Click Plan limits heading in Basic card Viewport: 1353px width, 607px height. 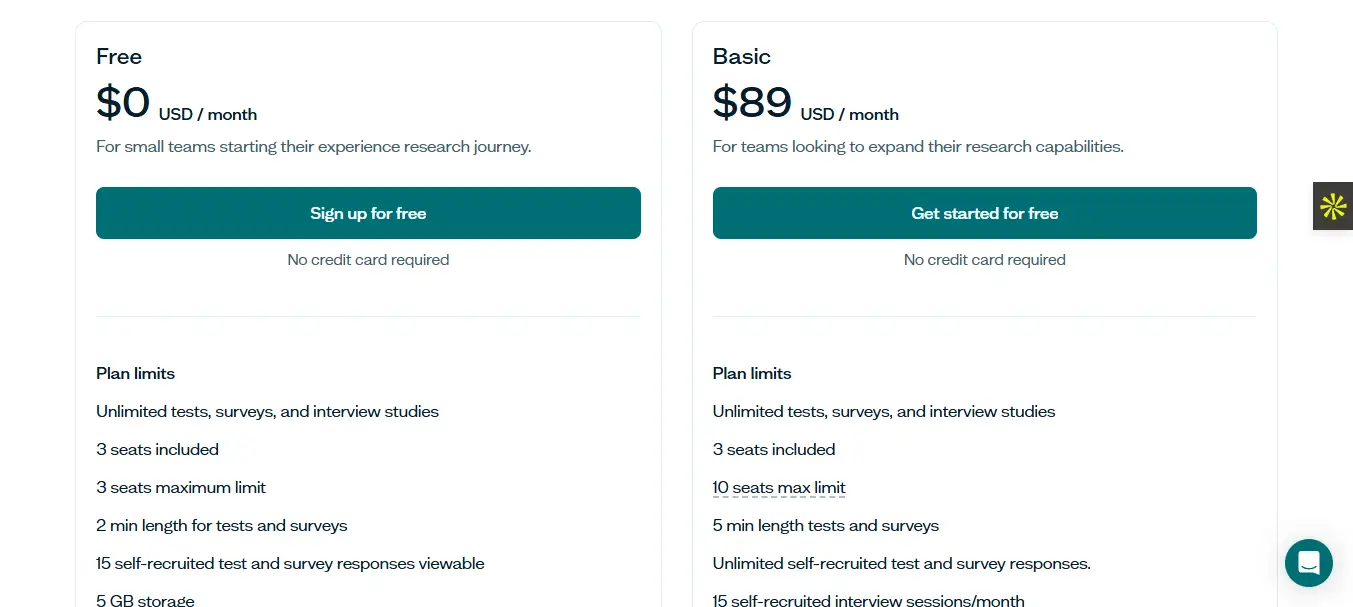752,374
